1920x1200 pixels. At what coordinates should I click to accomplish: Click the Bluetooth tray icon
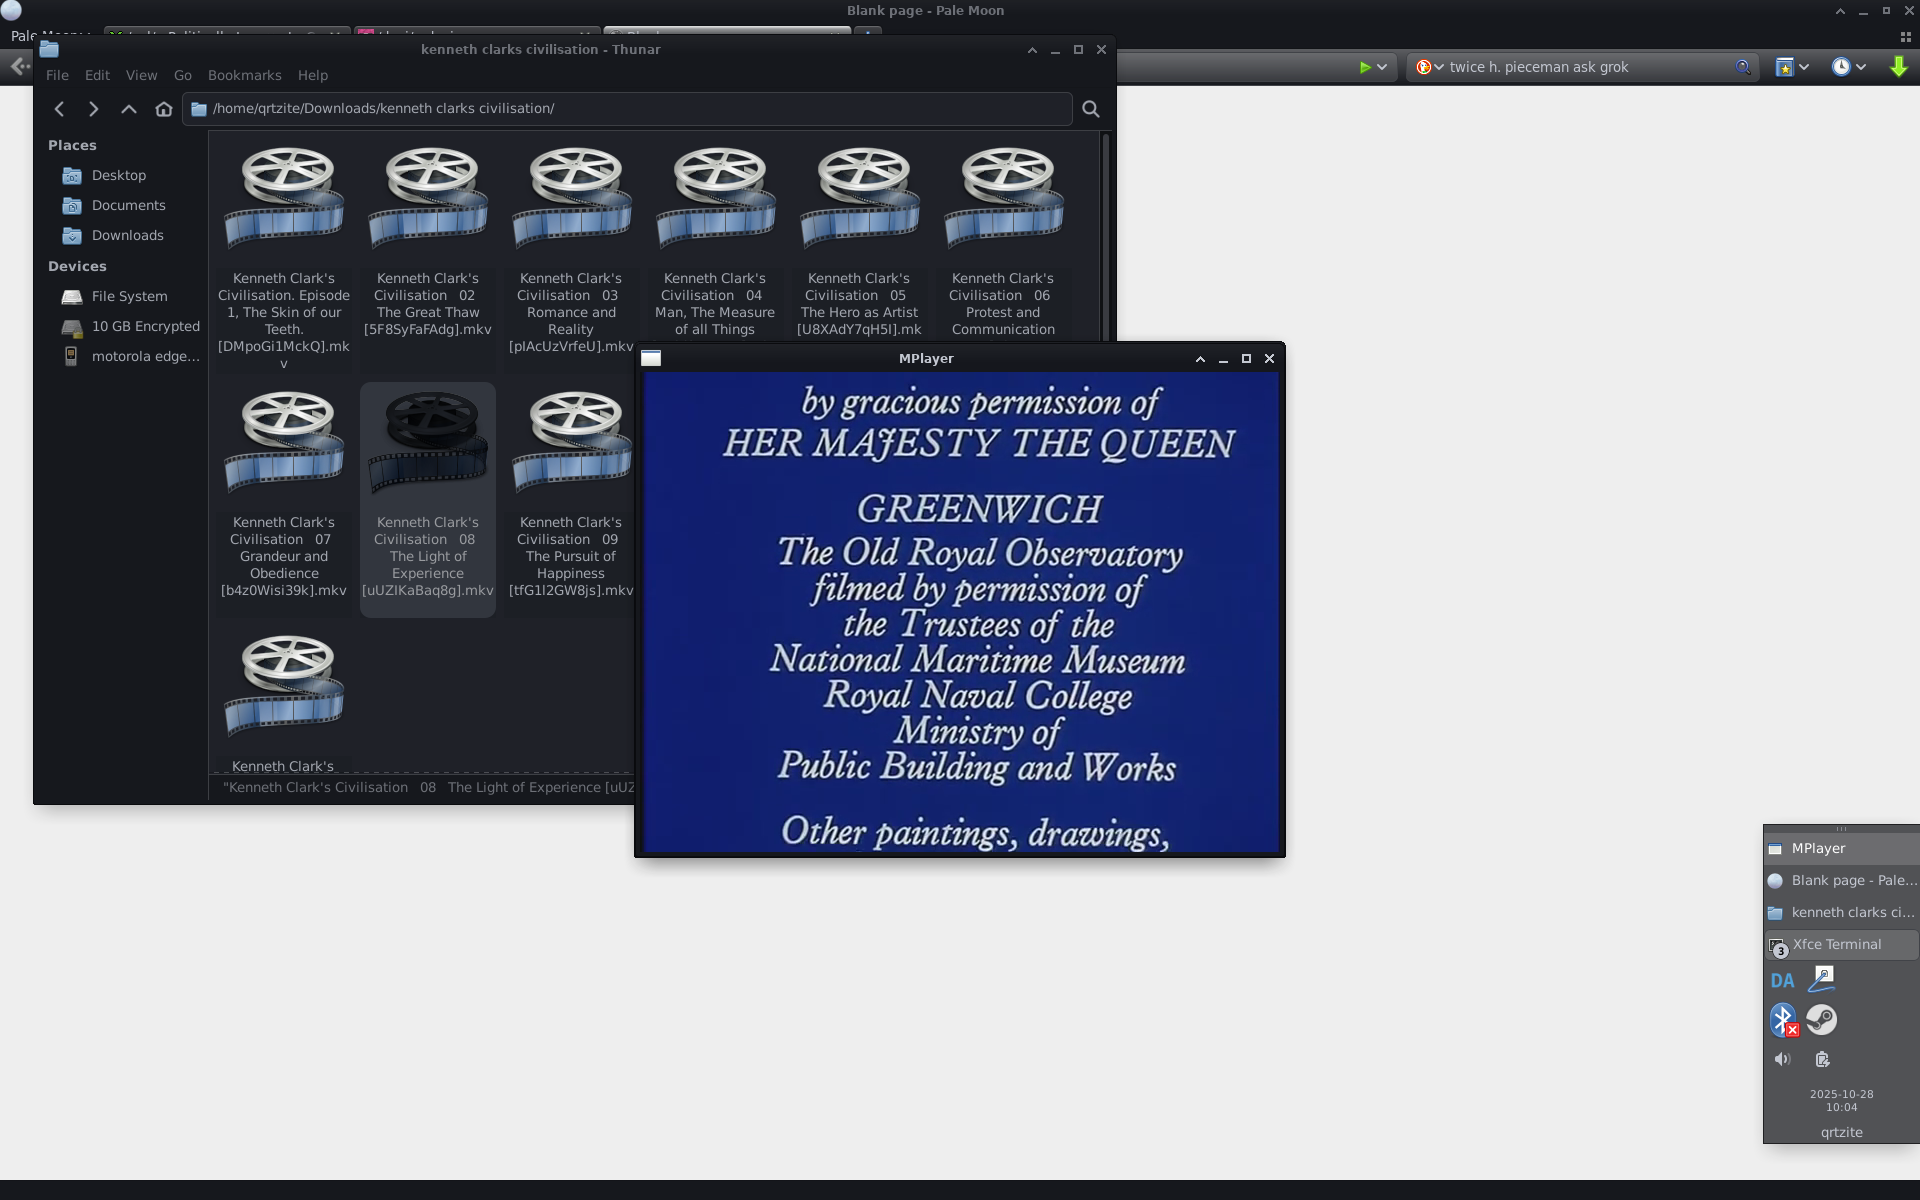pyautogui.click(x=1783, y=1019)
